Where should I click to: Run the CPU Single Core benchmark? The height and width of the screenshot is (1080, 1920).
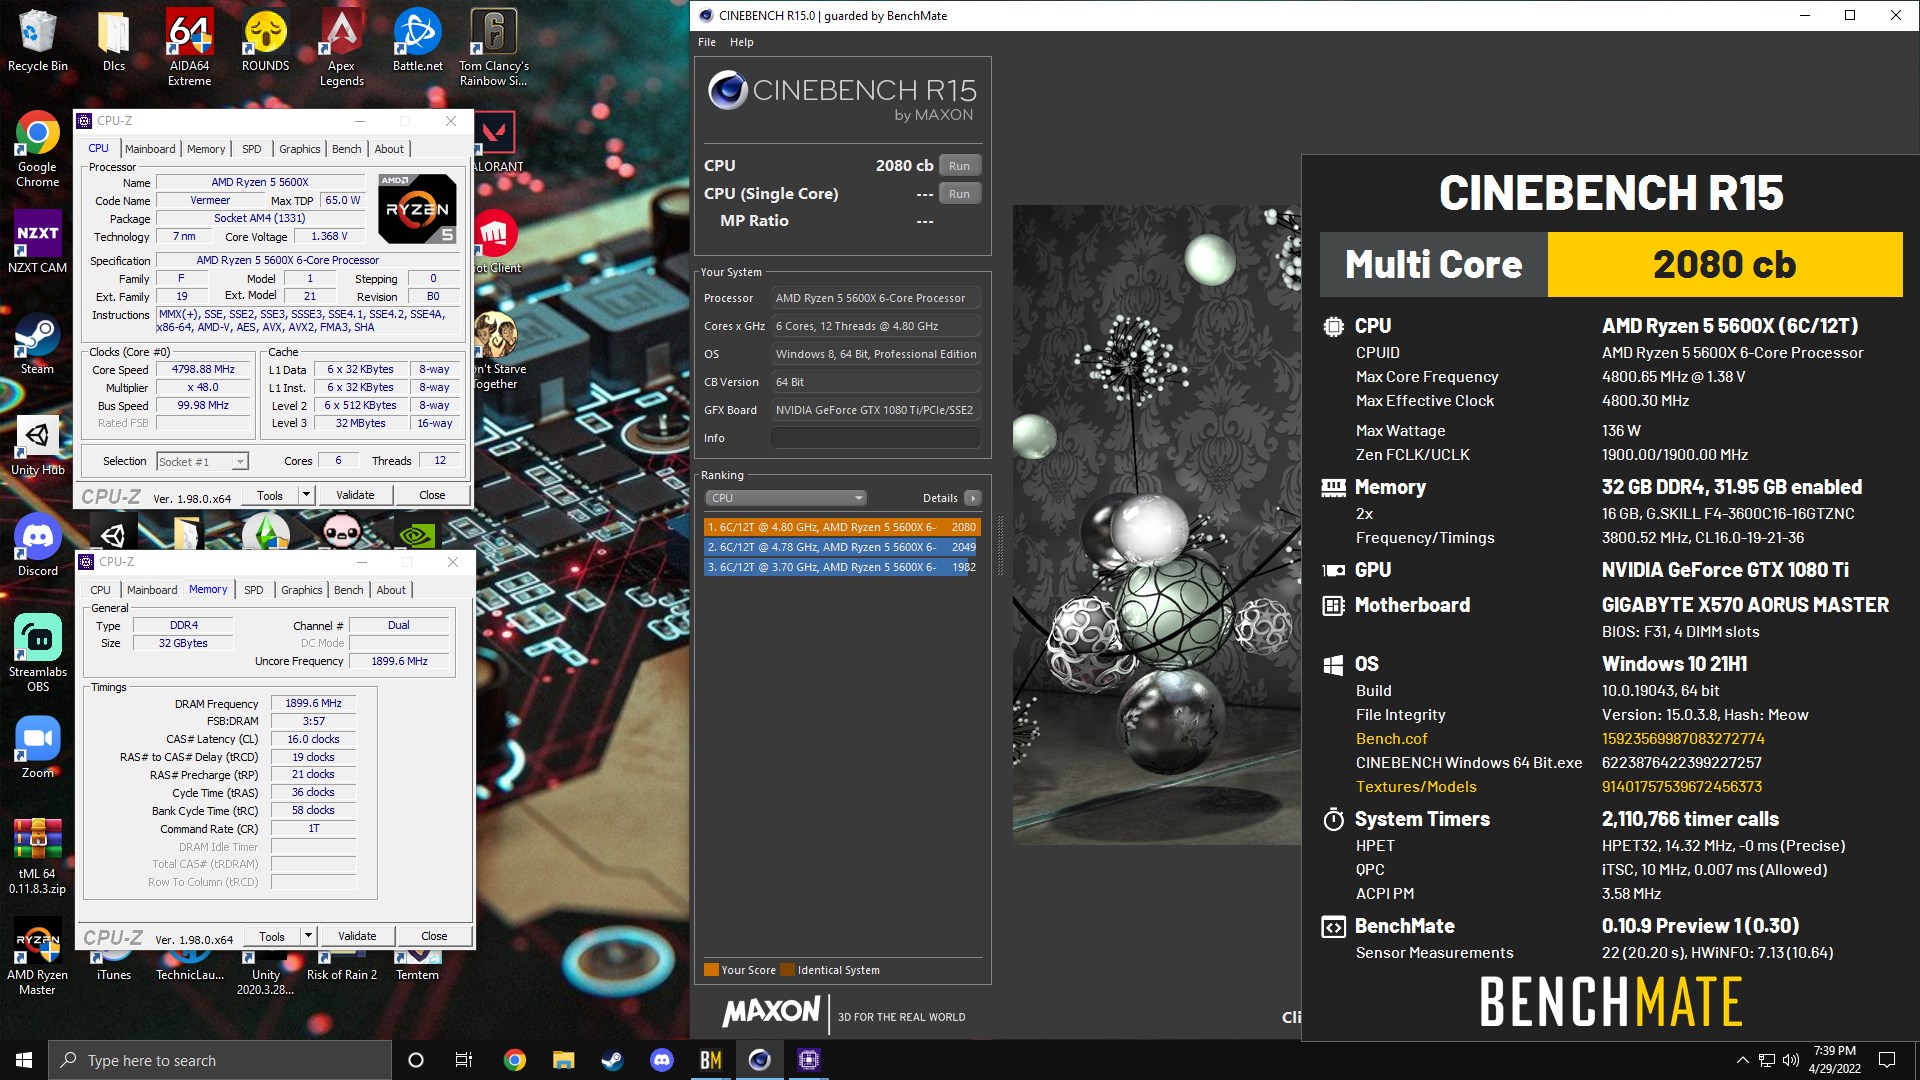point(959,194)
